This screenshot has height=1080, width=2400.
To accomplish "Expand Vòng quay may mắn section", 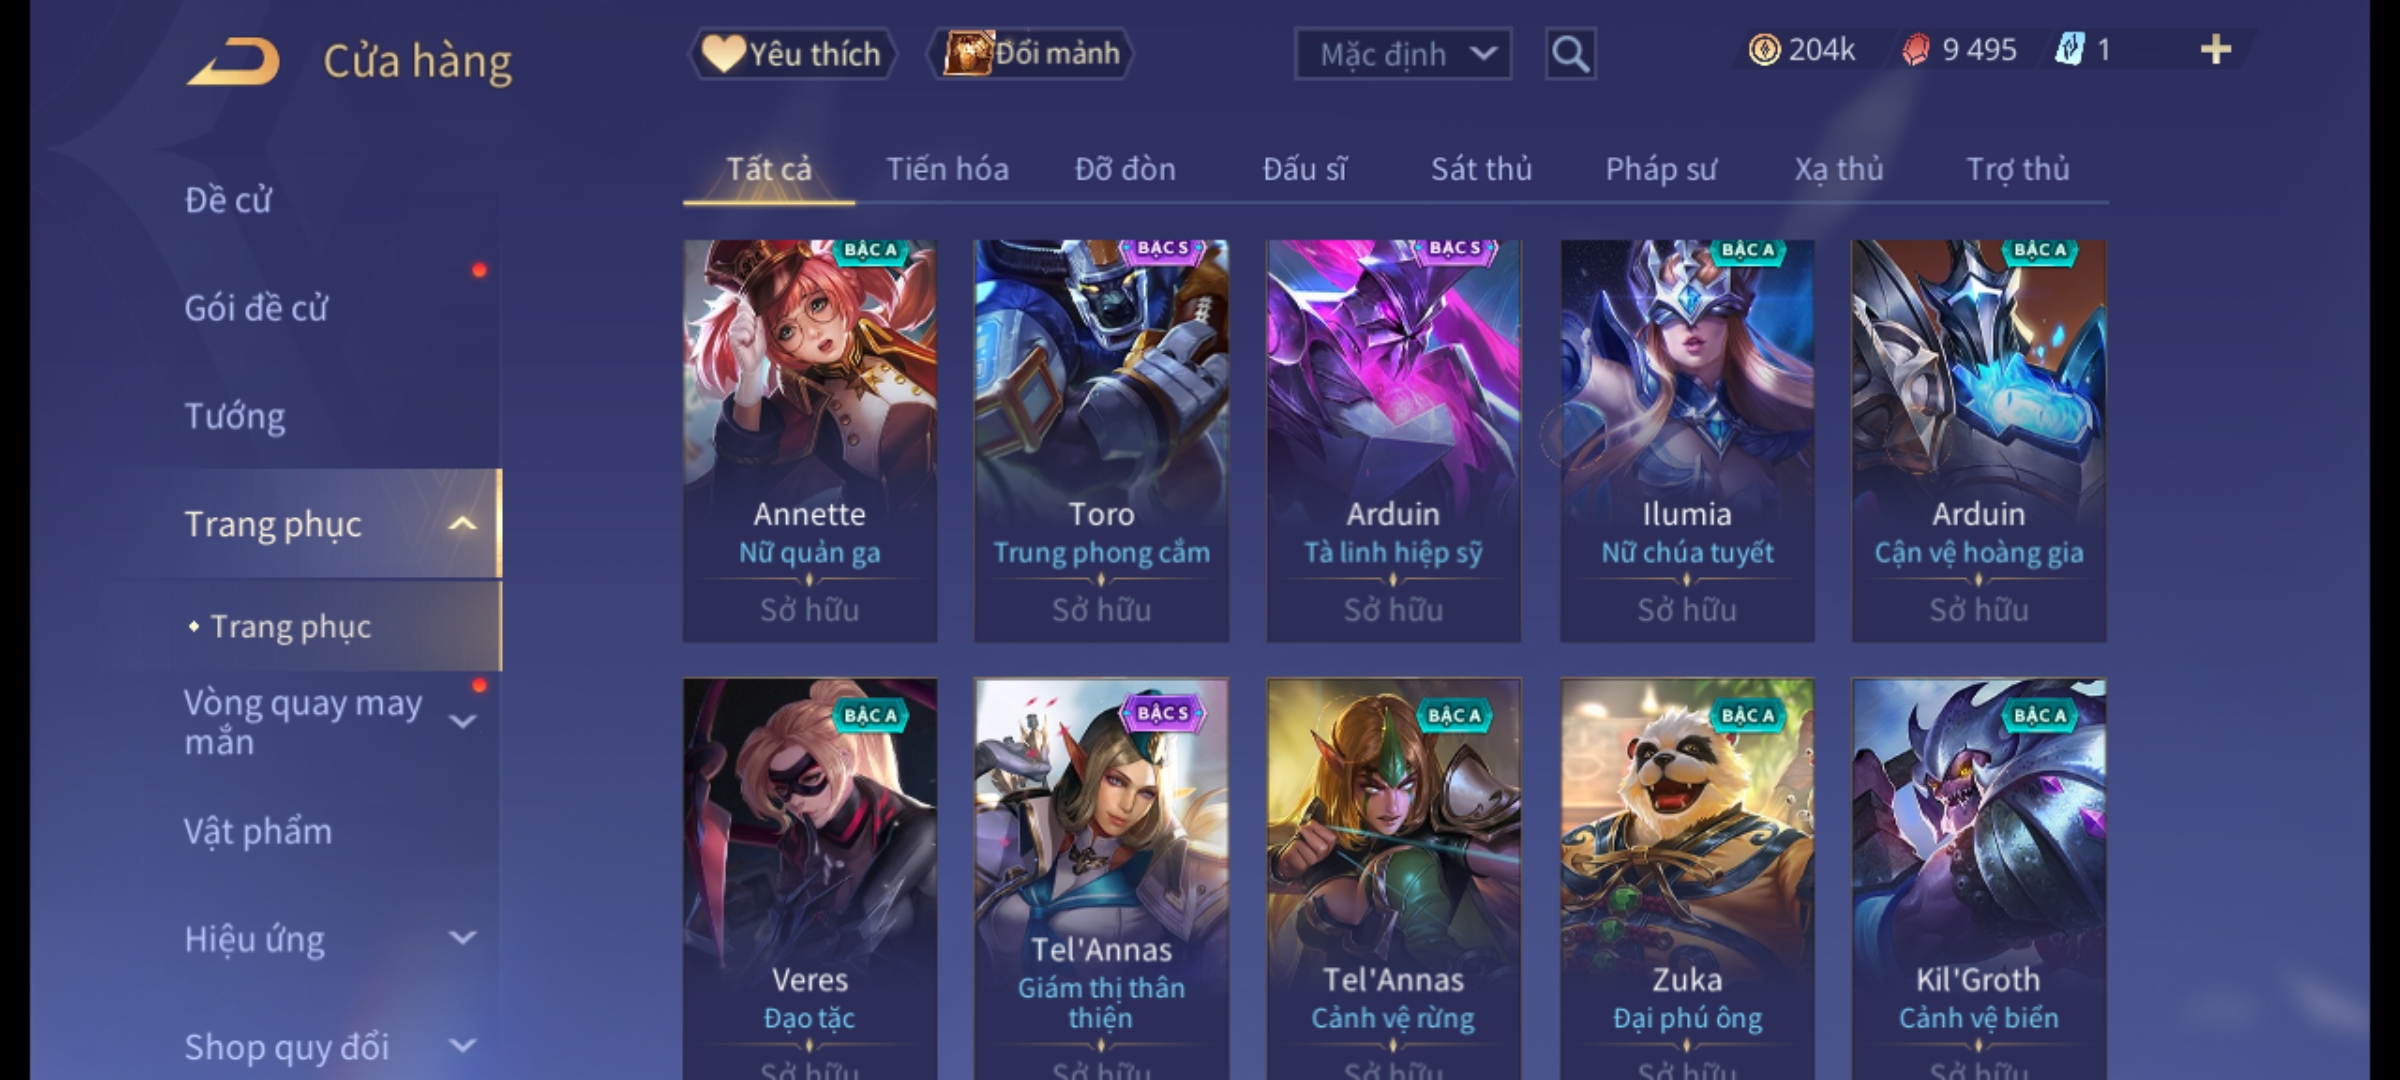I will tap(462, 721).
